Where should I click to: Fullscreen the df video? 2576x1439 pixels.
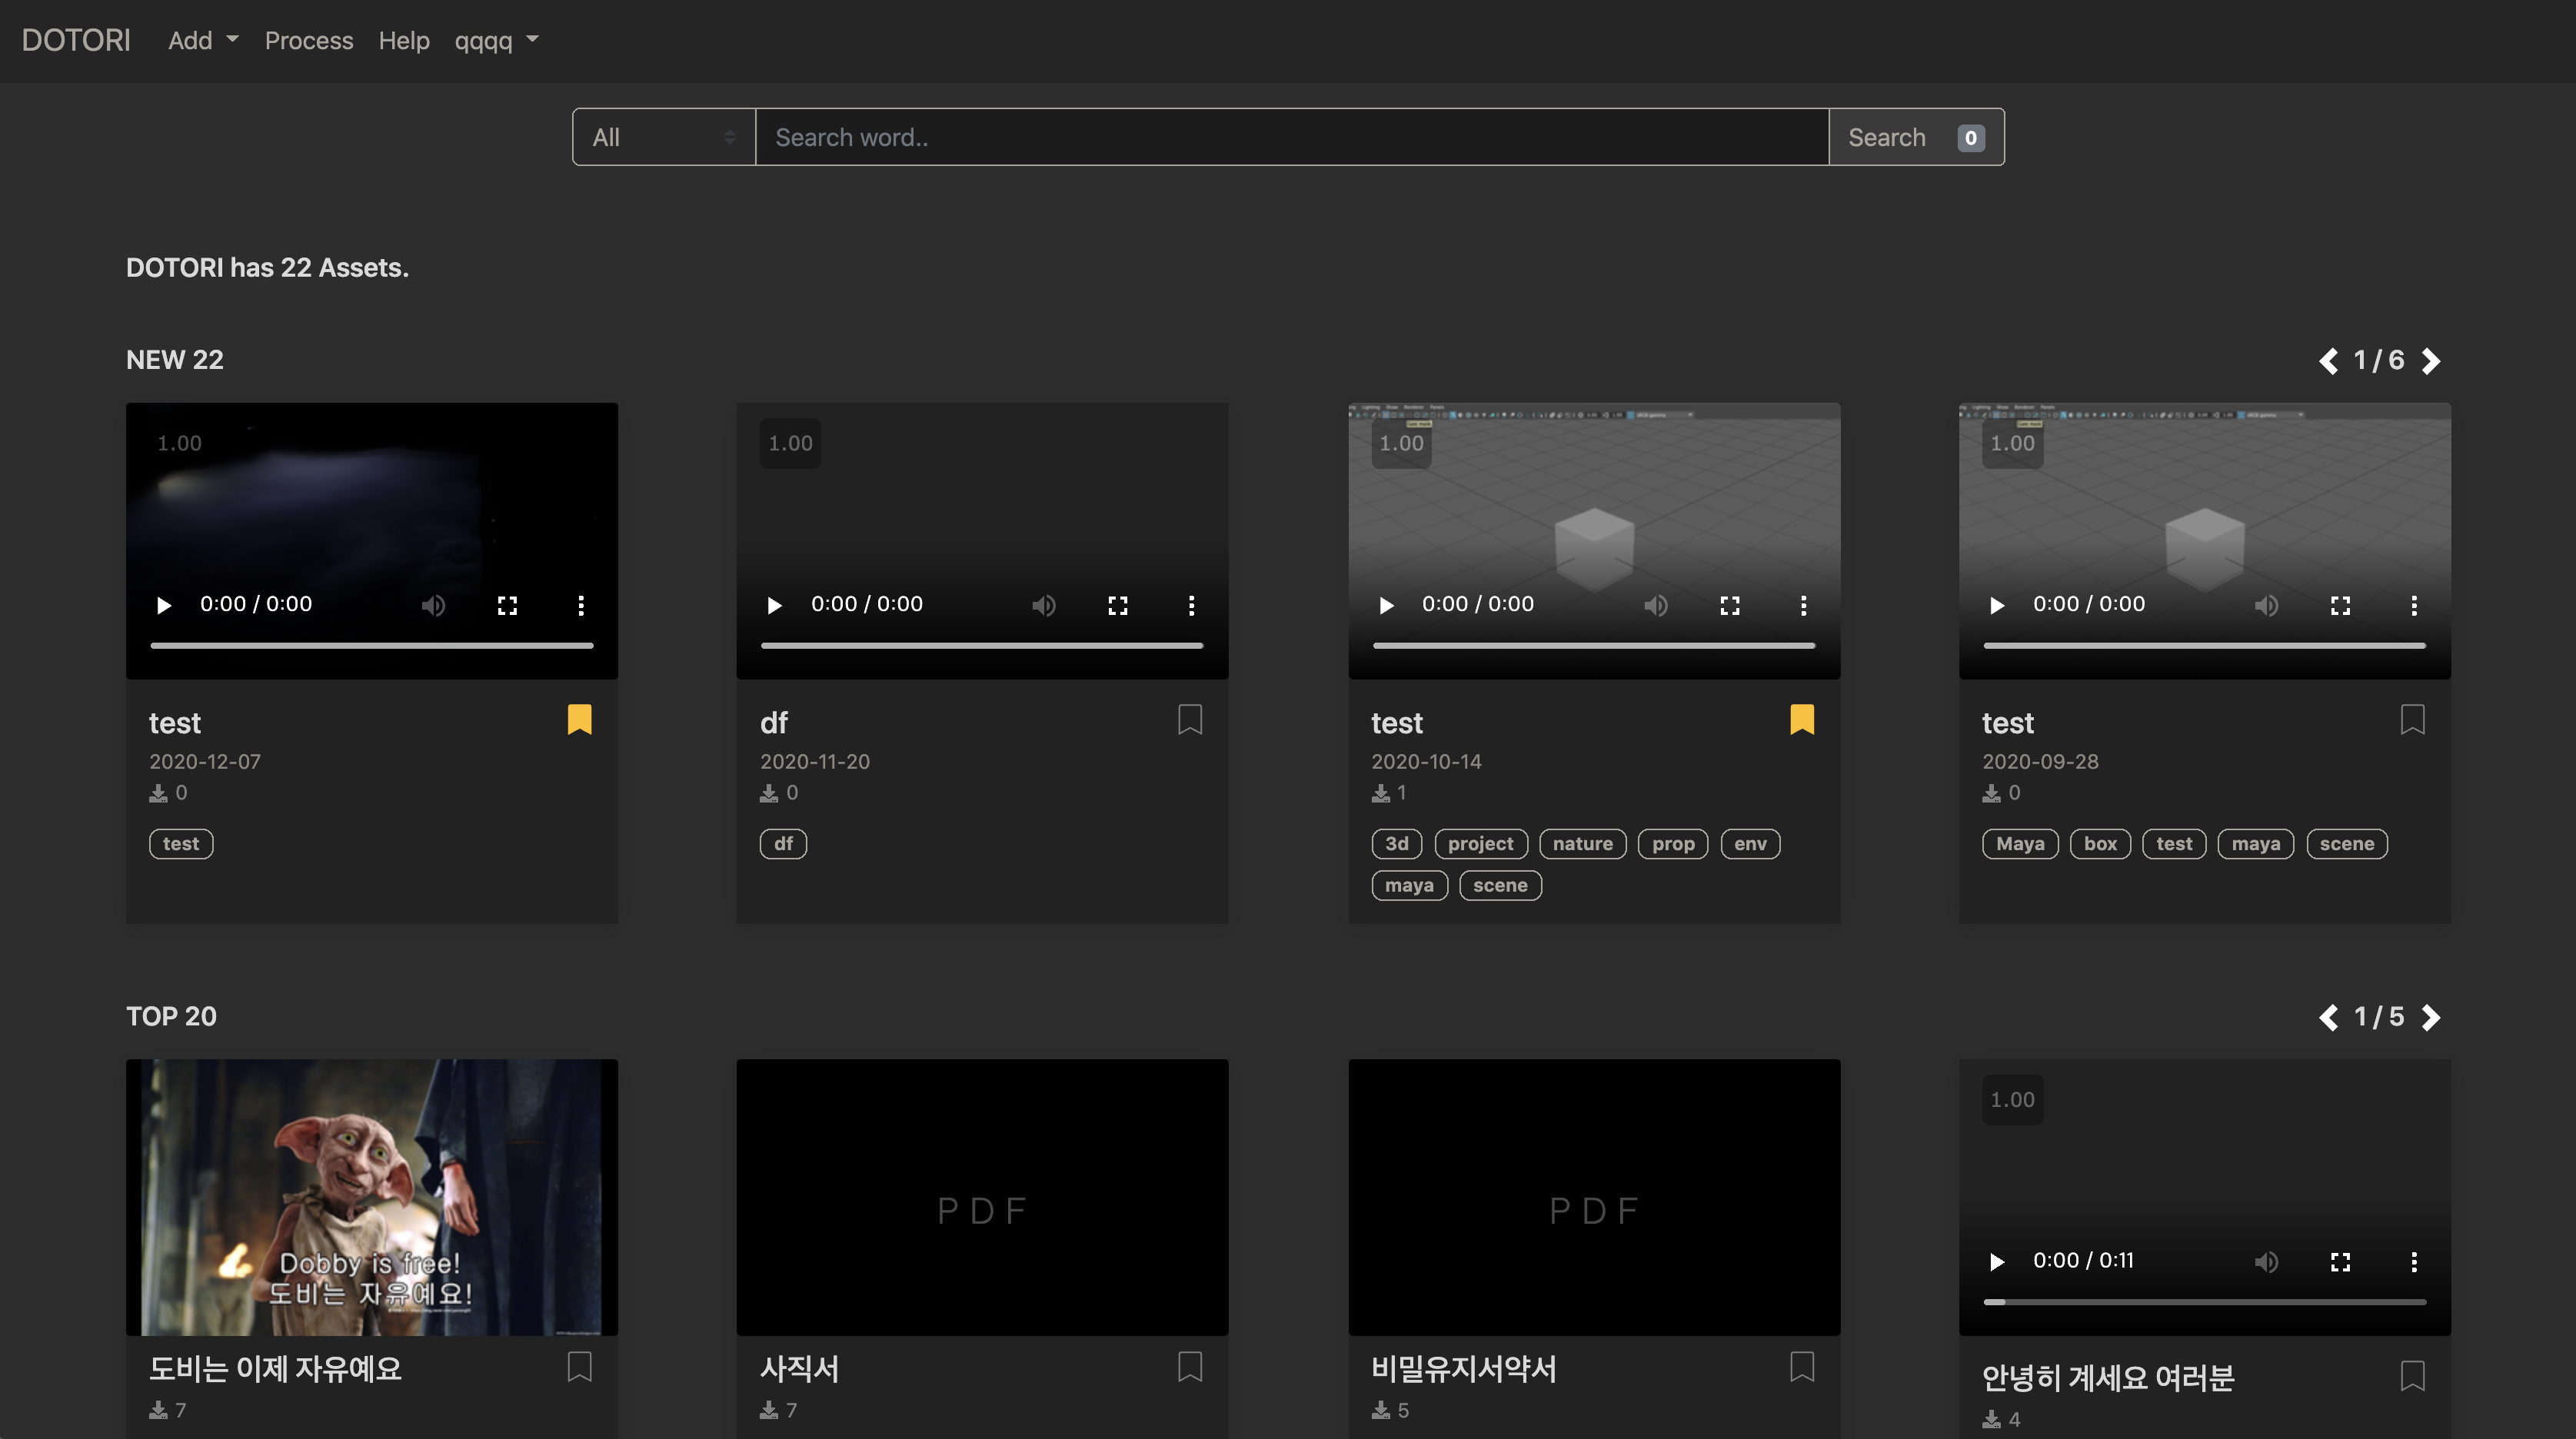[1118, 605]
